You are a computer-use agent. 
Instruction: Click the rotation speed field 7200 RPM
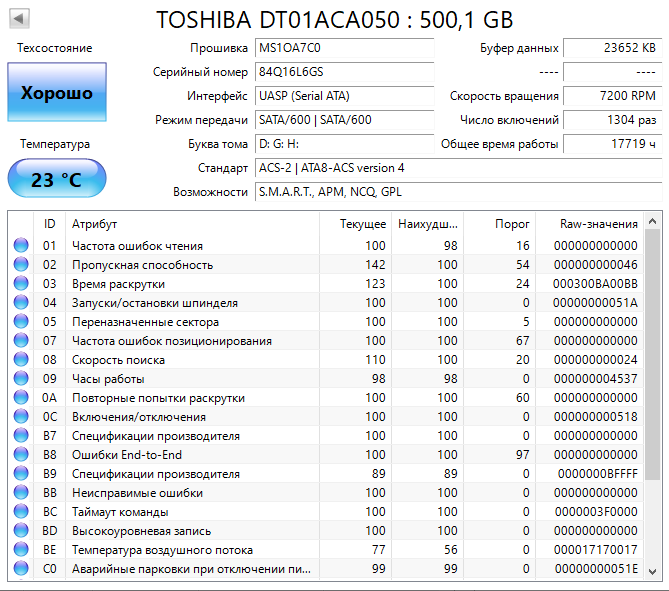pyautogui.click(x=613, y=96)
